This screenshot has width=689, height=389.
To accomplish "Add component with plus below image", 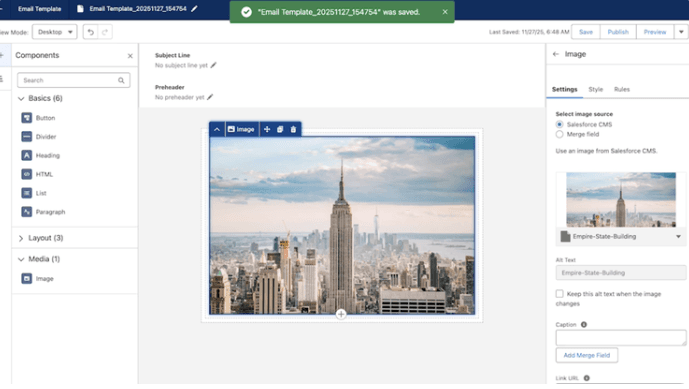I will pos(341,314).
